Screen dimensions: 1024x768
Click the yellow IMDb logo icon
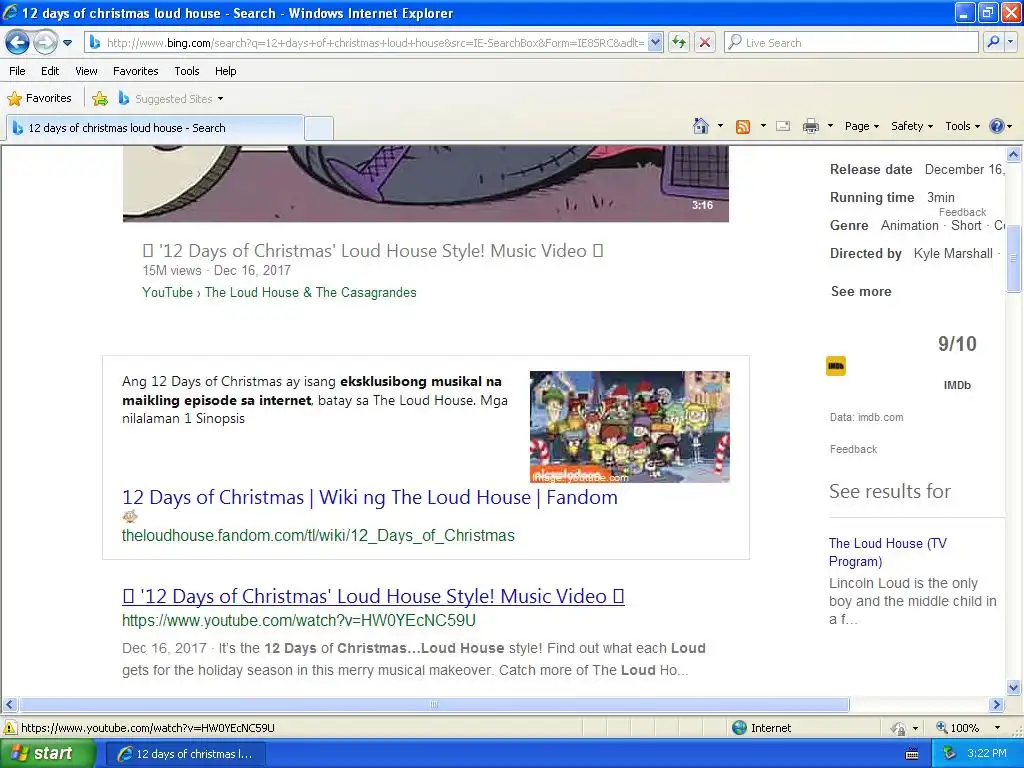point(836,366)
